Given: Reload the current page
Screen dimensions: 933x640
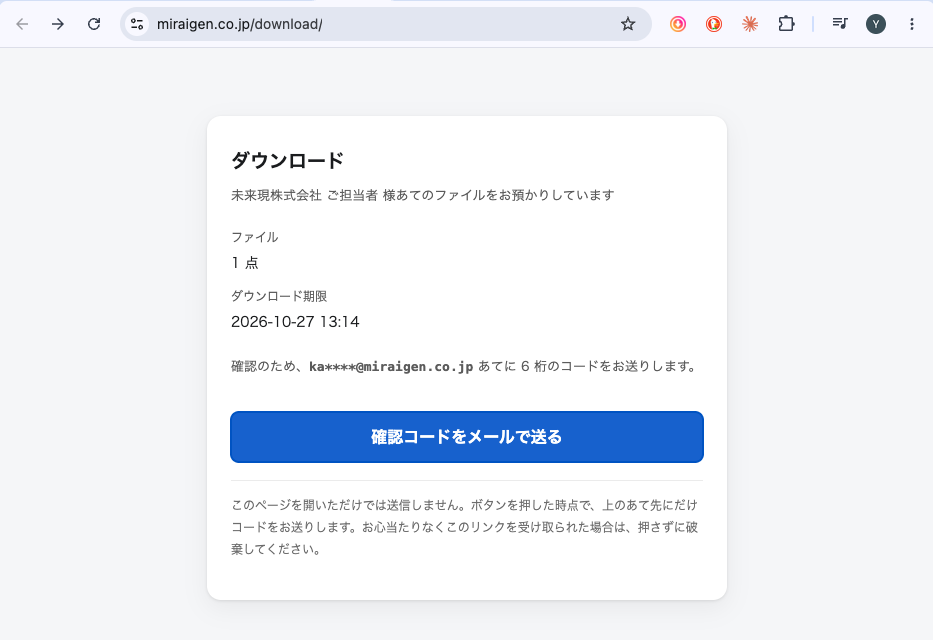Looking at the screenshot, I should click(94, 24).
